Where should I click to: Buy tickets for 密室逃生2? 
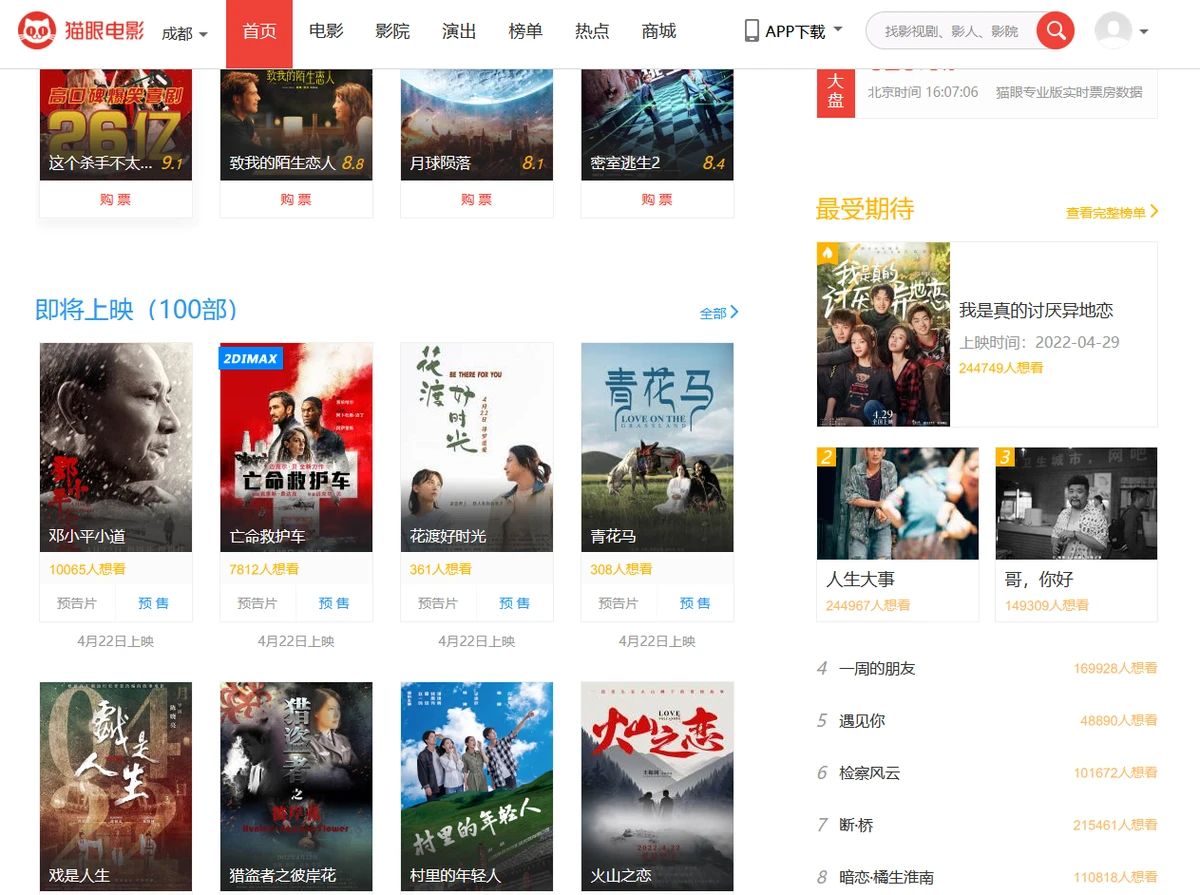point(657,199)
